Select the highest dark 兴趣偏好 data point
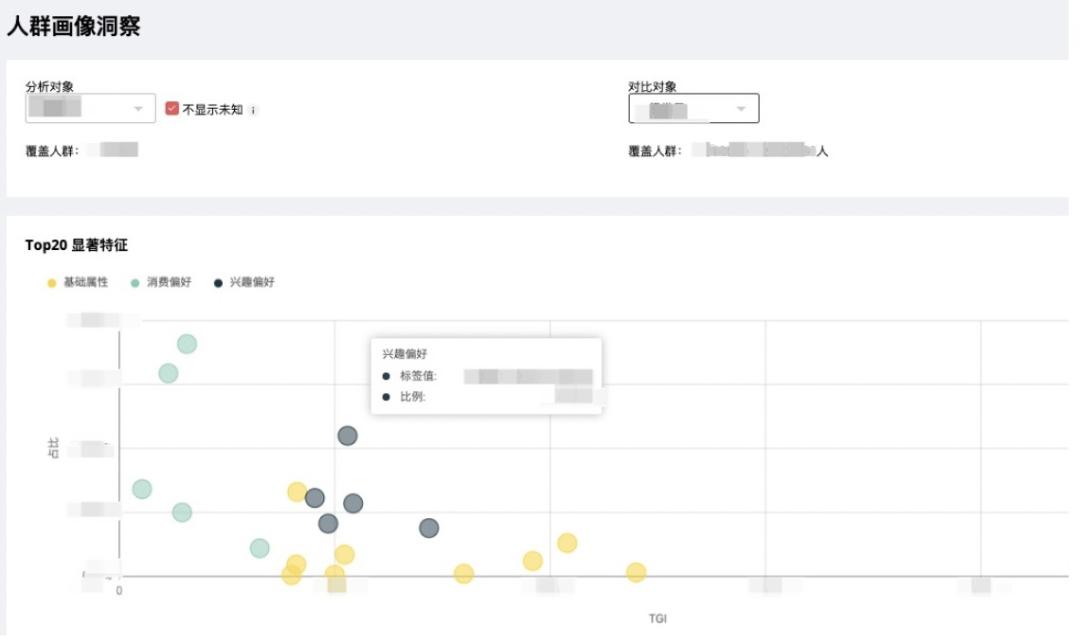This screenshot has width=1080, height=643. click(347, 436)
